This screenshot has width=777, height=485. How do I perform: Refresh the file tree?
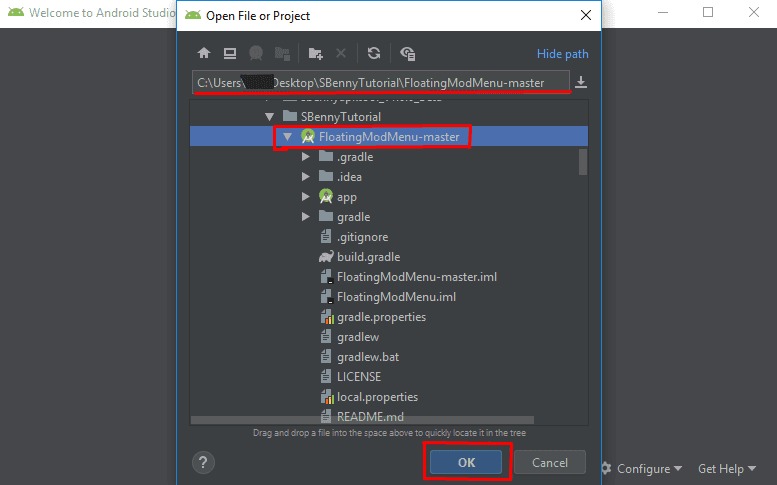(374, 53)
